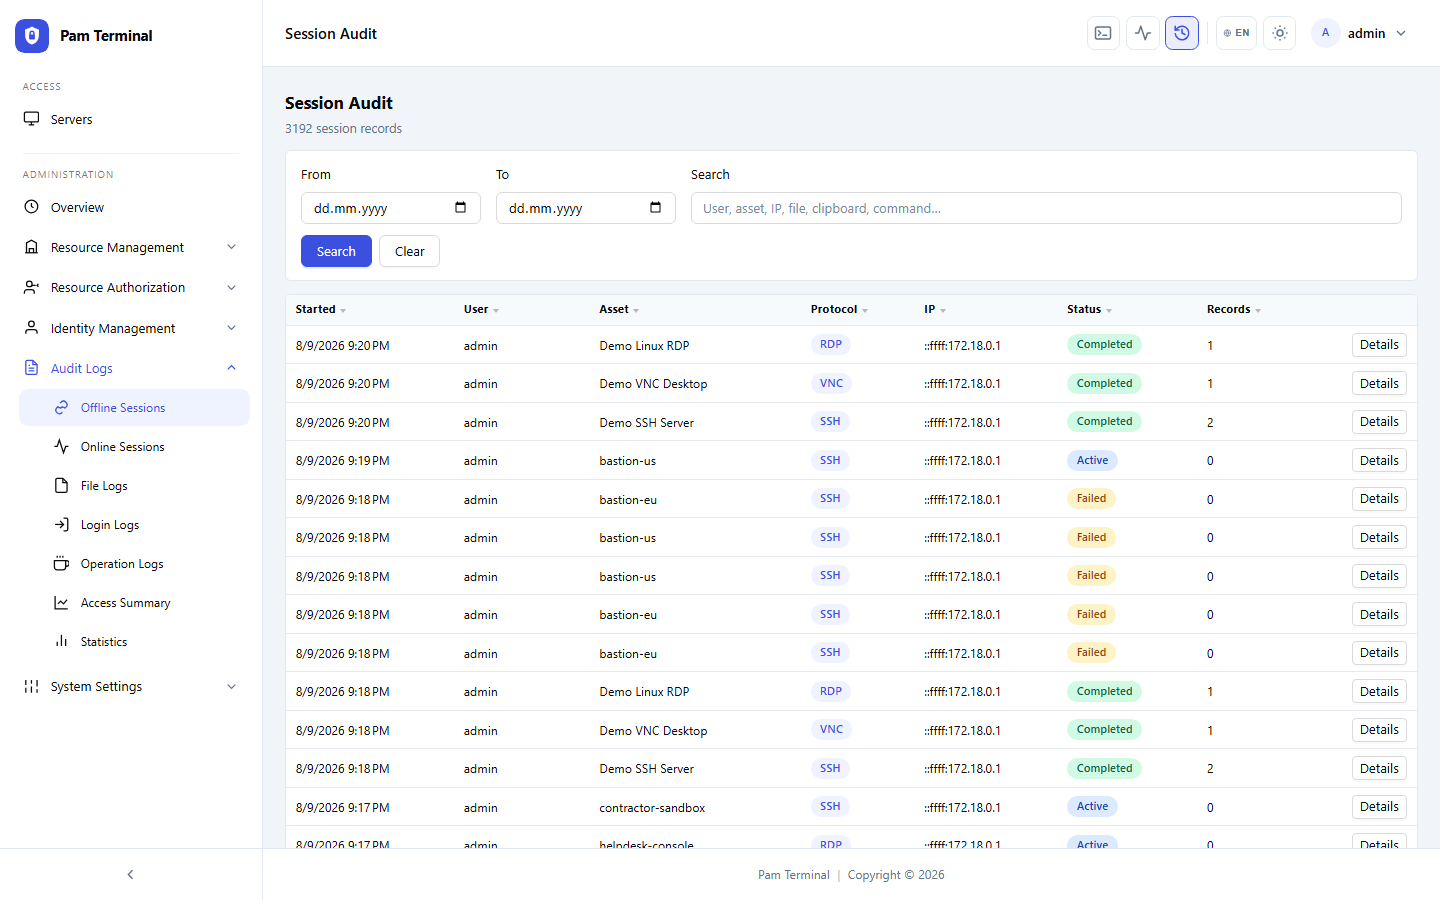Screen dimensions: 1440x900
Task: Expand Resource Authorization chevron
Action: click(231, 287)
